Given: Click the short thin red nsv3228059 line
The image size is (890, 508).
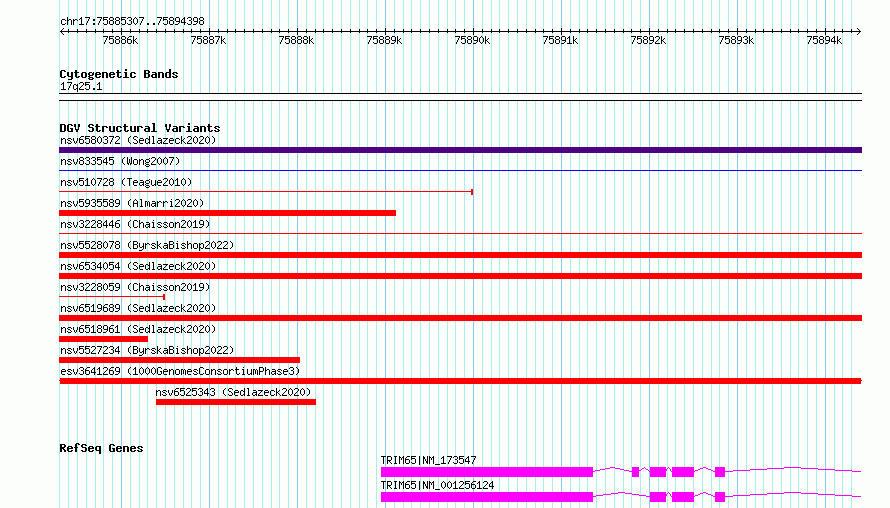Looking at the screenshot, I should 112,297.
